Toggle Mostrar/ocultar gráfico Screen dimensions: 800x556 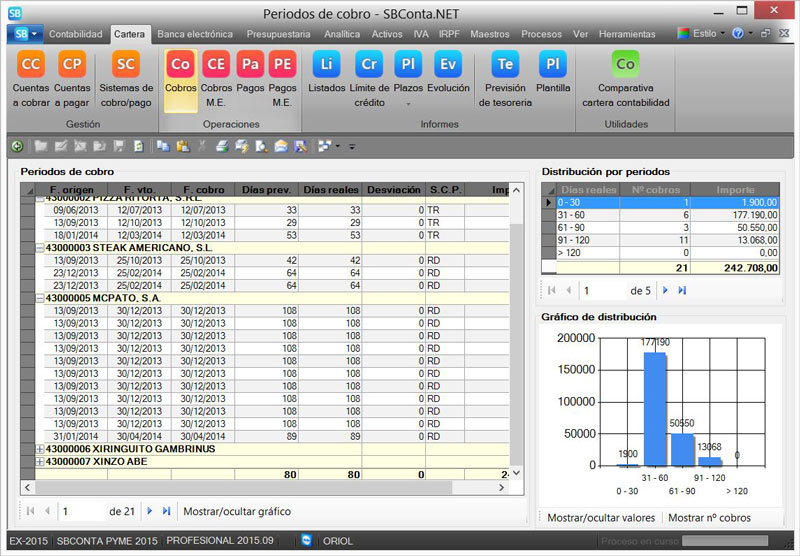coord(237,511)
